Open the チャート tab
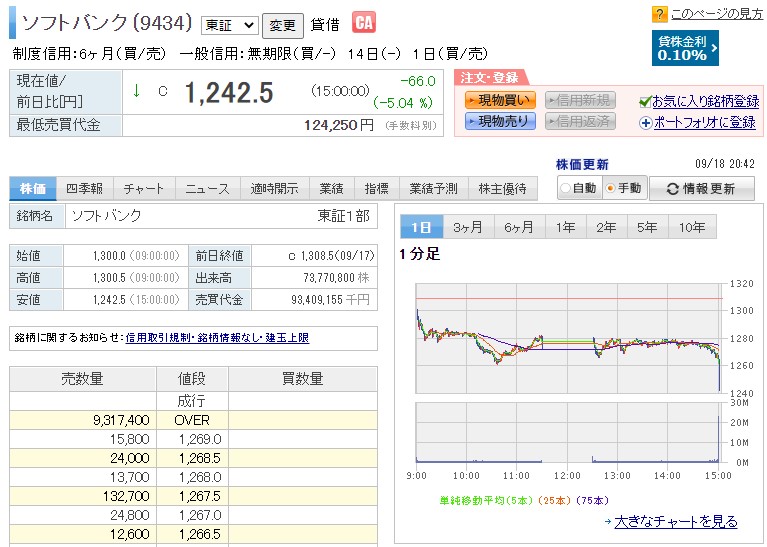The height and width of the screenshot is (547, 767). click(144, 189)
